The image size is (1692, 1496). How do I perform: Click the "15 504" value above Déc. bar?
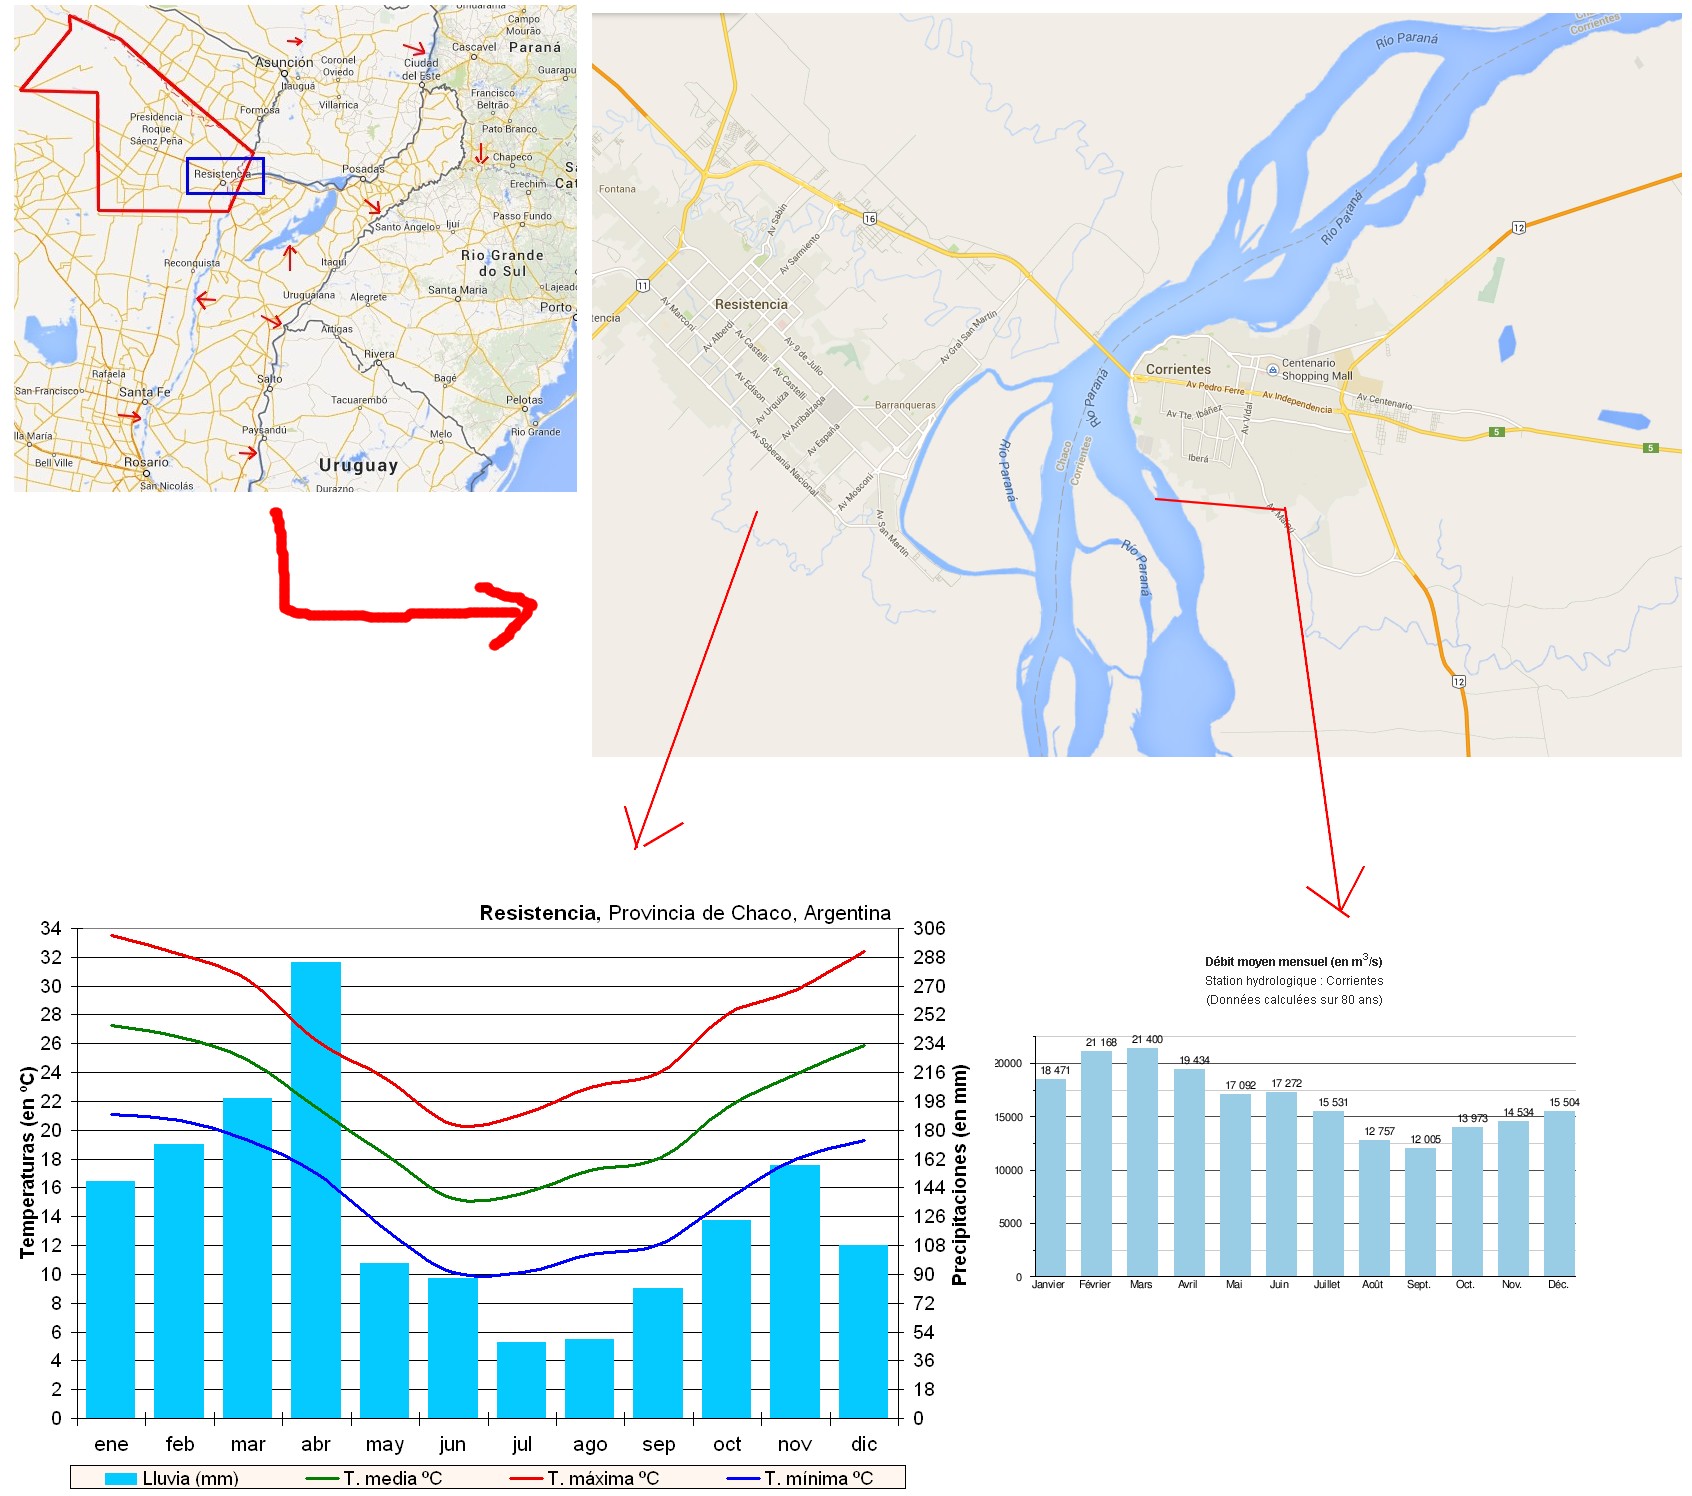tap(1564, 1102)
